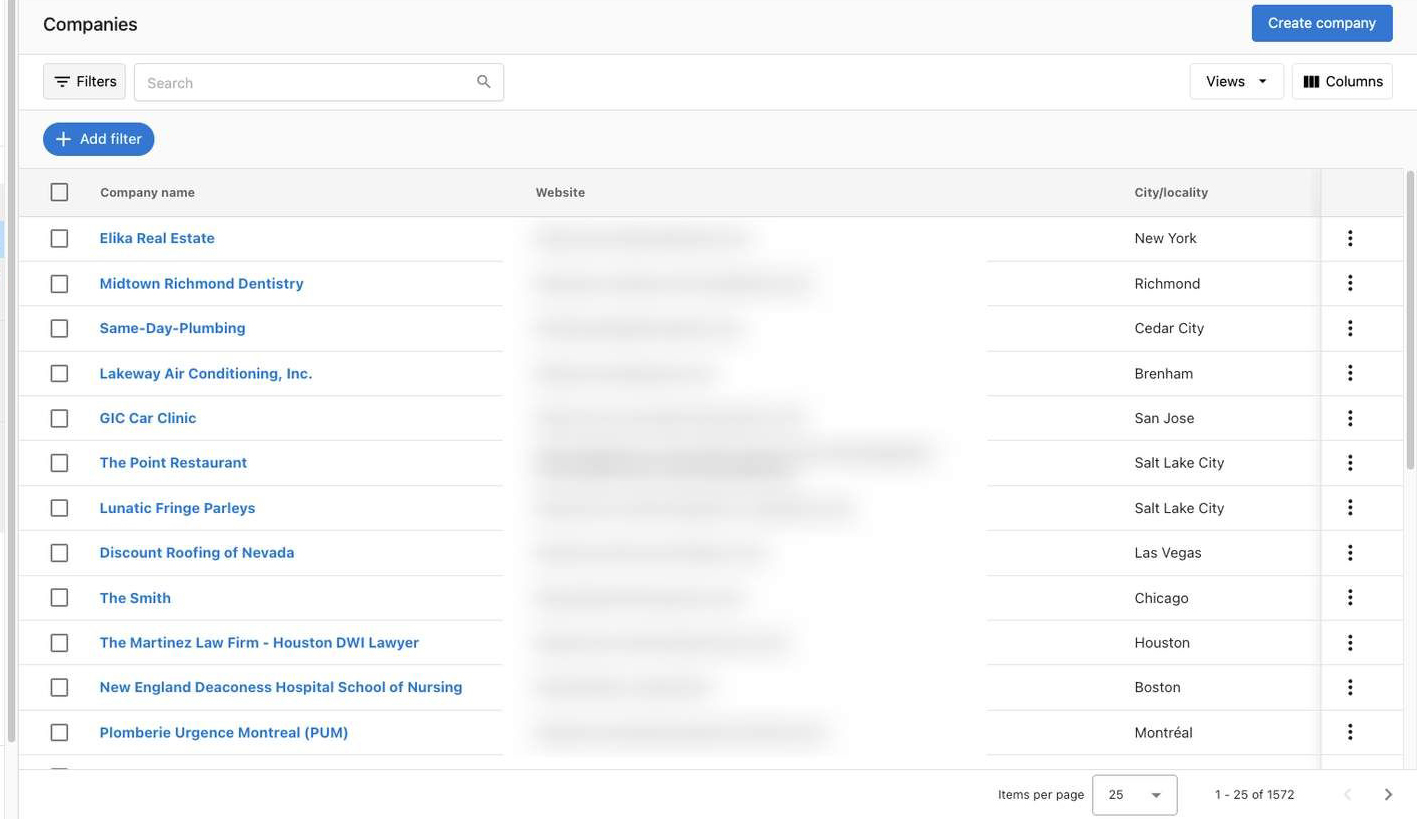1417x819 pixels.
Task: Click the previous page arrow
Action: pos(1347,795)
